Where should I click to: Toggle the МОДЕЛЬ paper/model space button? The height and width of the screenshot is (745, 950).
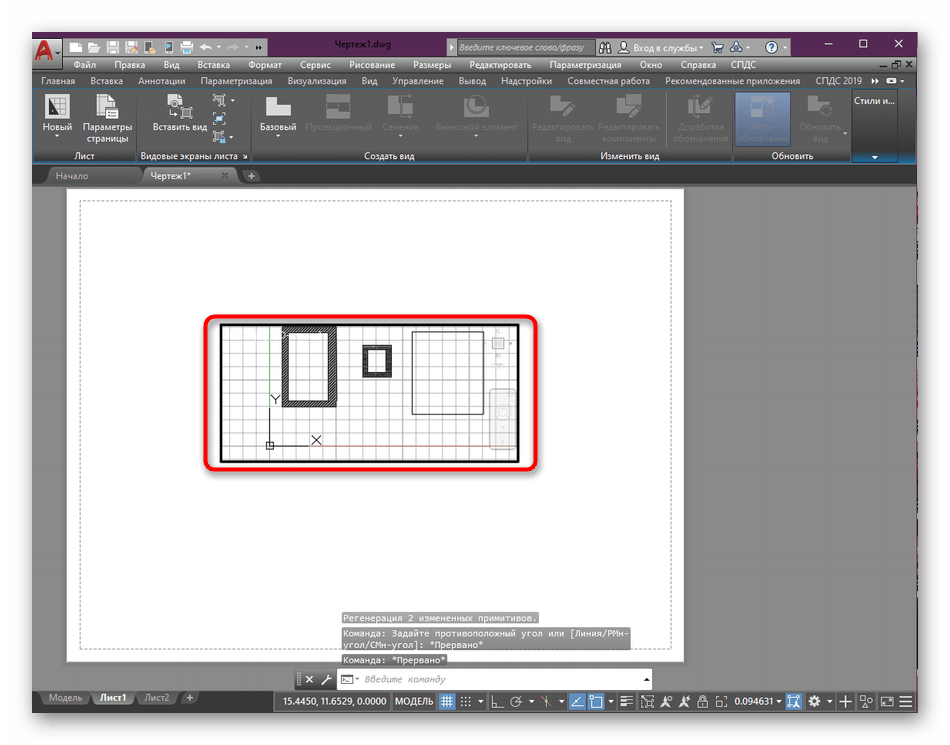(x=414, y=701)
